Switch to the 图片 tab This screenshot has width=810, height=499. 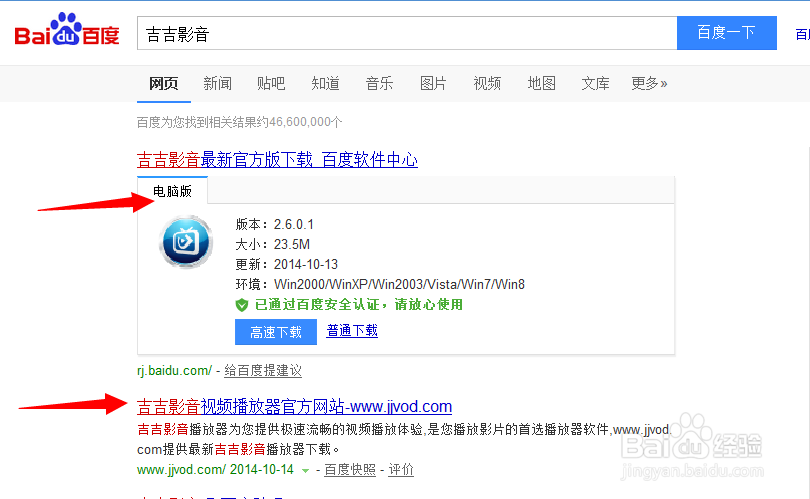coord(433,83)
